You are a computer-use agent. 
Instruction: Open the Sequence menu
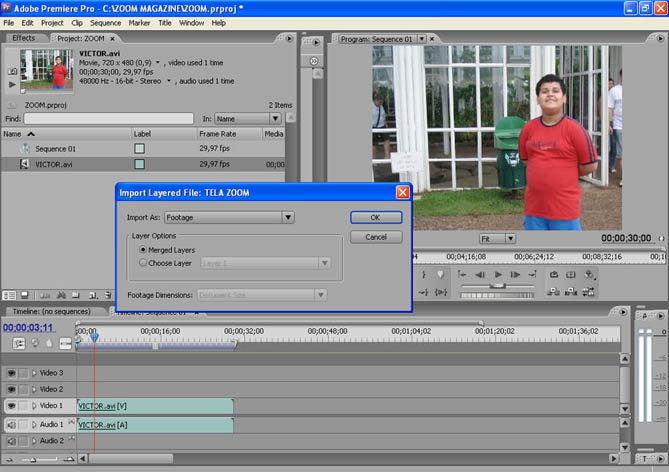[x=105, y=22]
